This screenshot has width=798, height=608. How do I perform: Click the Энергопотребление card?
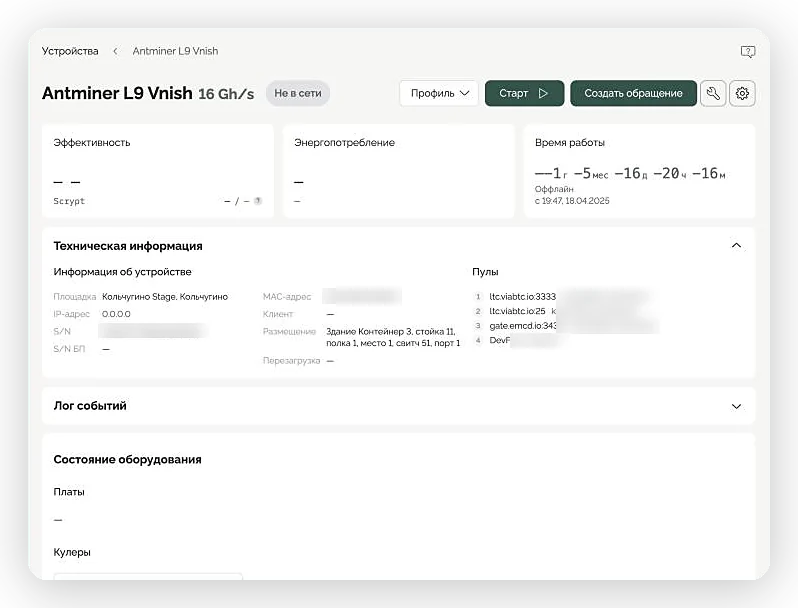pos(398,171)
